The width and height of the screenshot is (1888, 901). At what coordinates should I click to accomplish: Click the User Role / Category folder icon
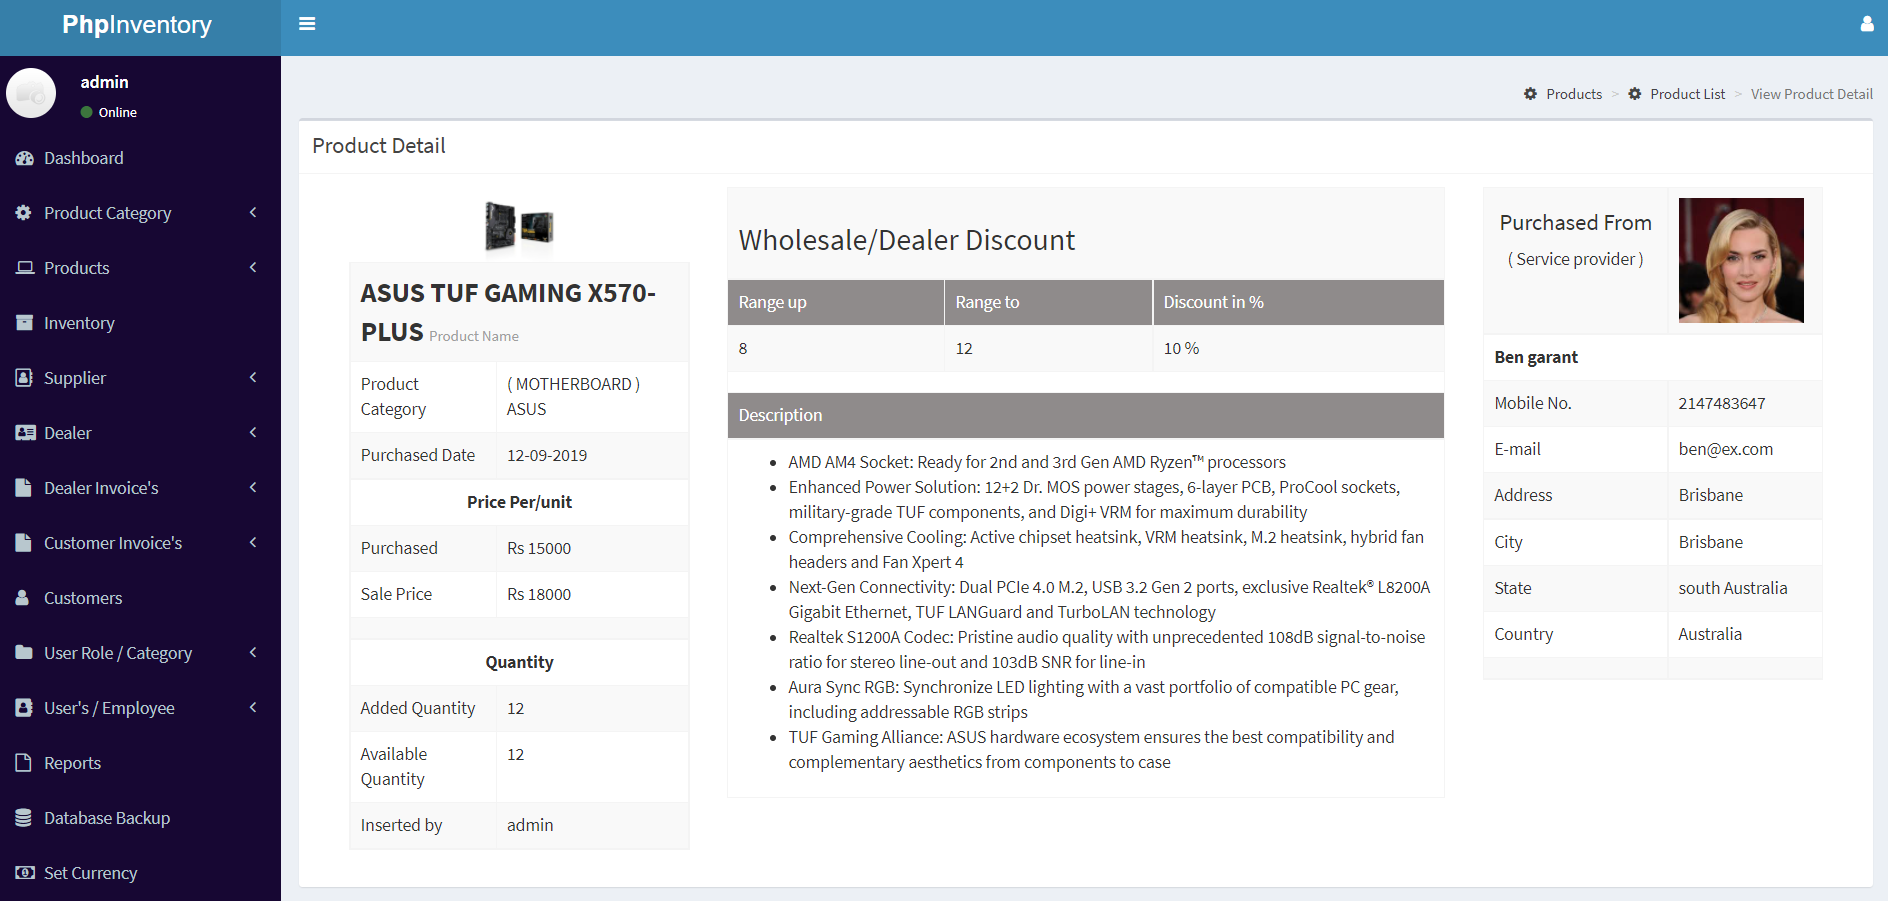[x=25, y=653]
